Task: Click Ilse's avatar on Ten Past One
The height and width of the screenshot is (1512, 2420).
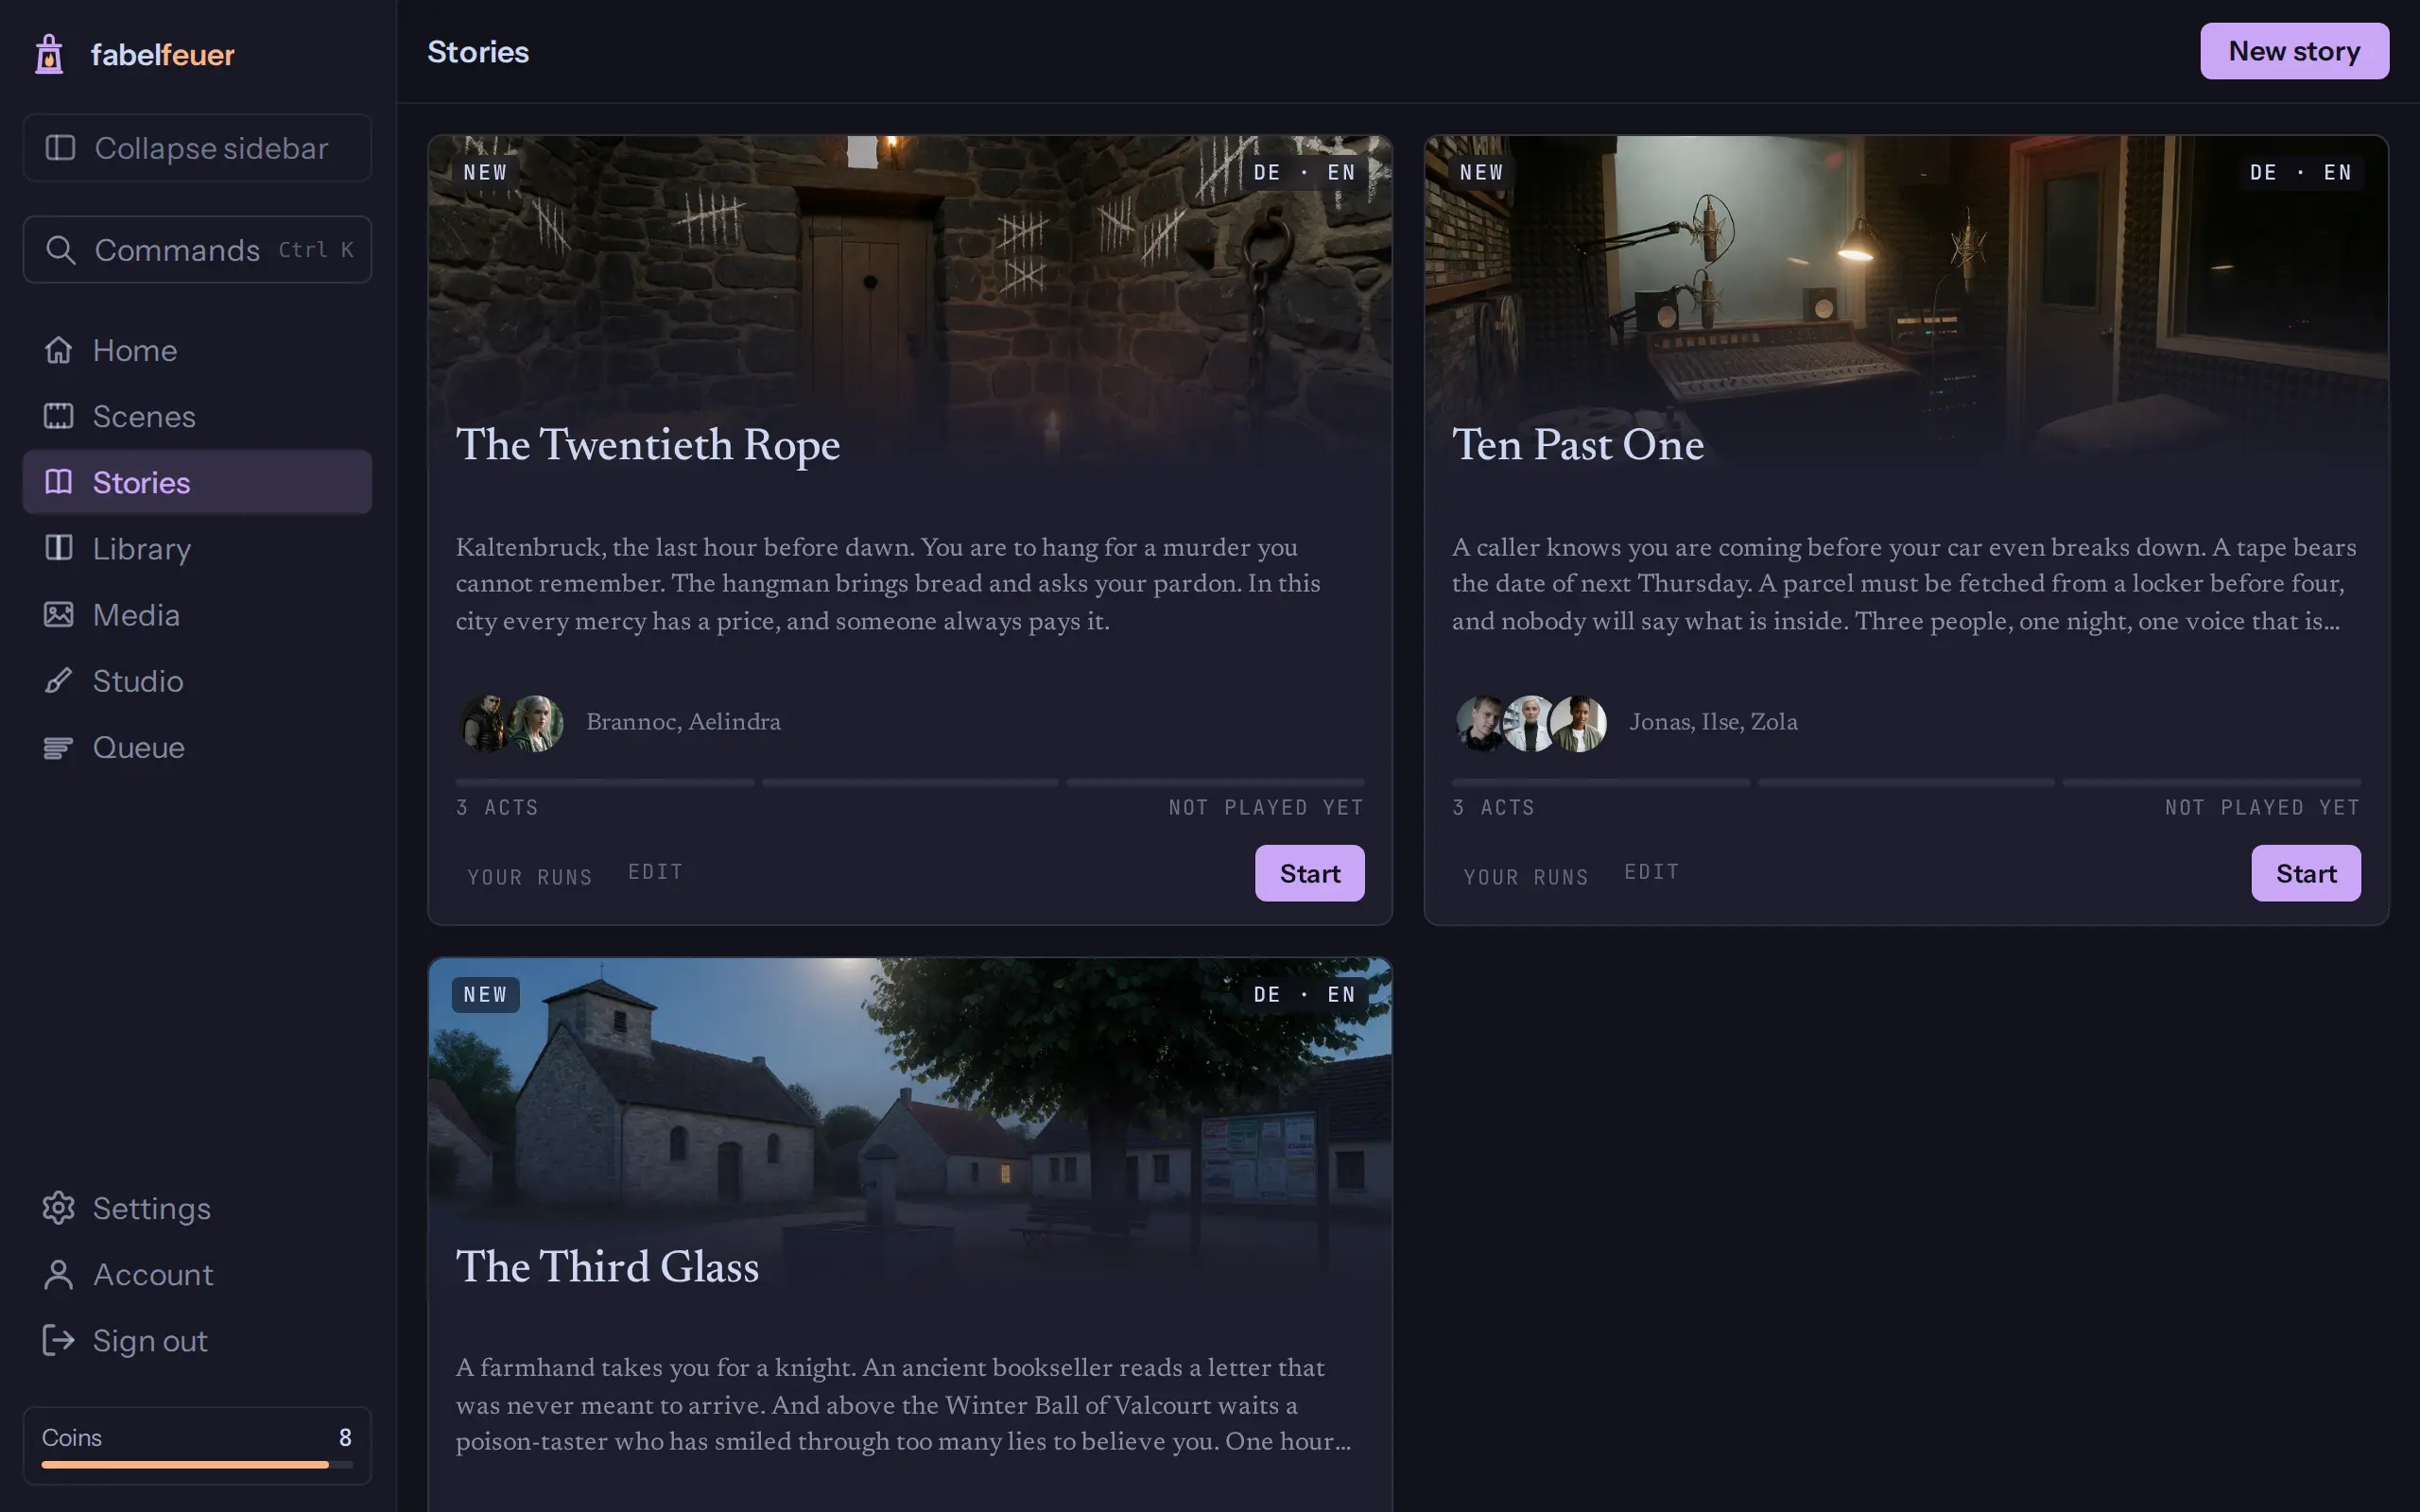Action: pos(1530,723)
